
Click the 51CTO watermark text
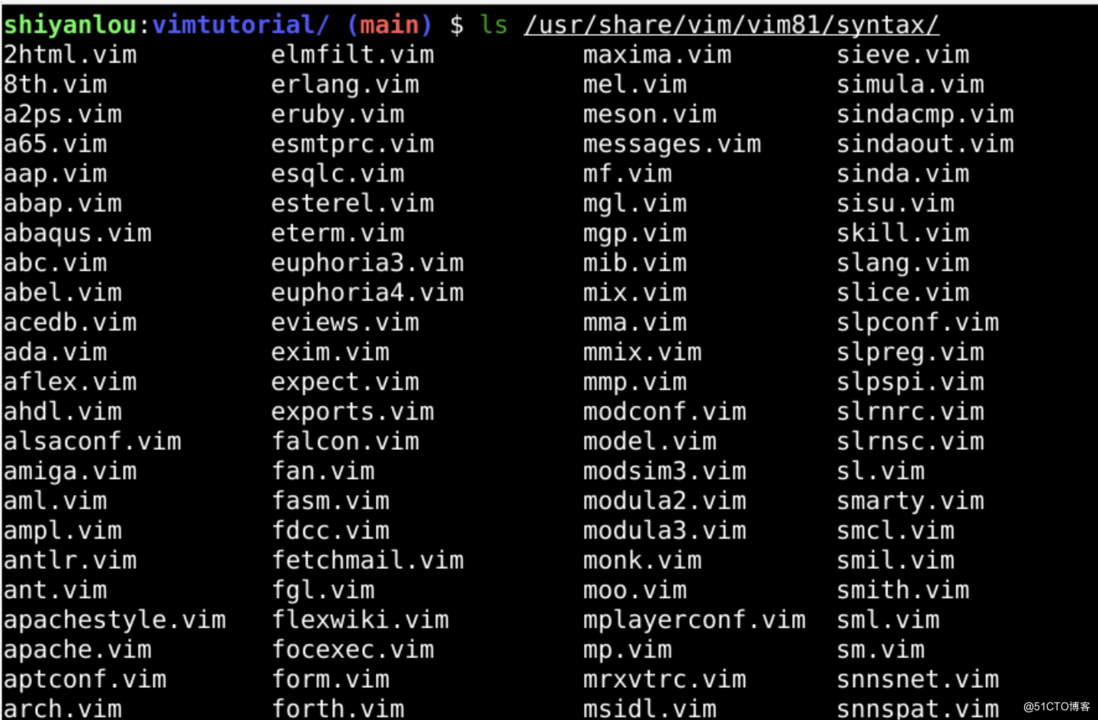[1057, 707]
